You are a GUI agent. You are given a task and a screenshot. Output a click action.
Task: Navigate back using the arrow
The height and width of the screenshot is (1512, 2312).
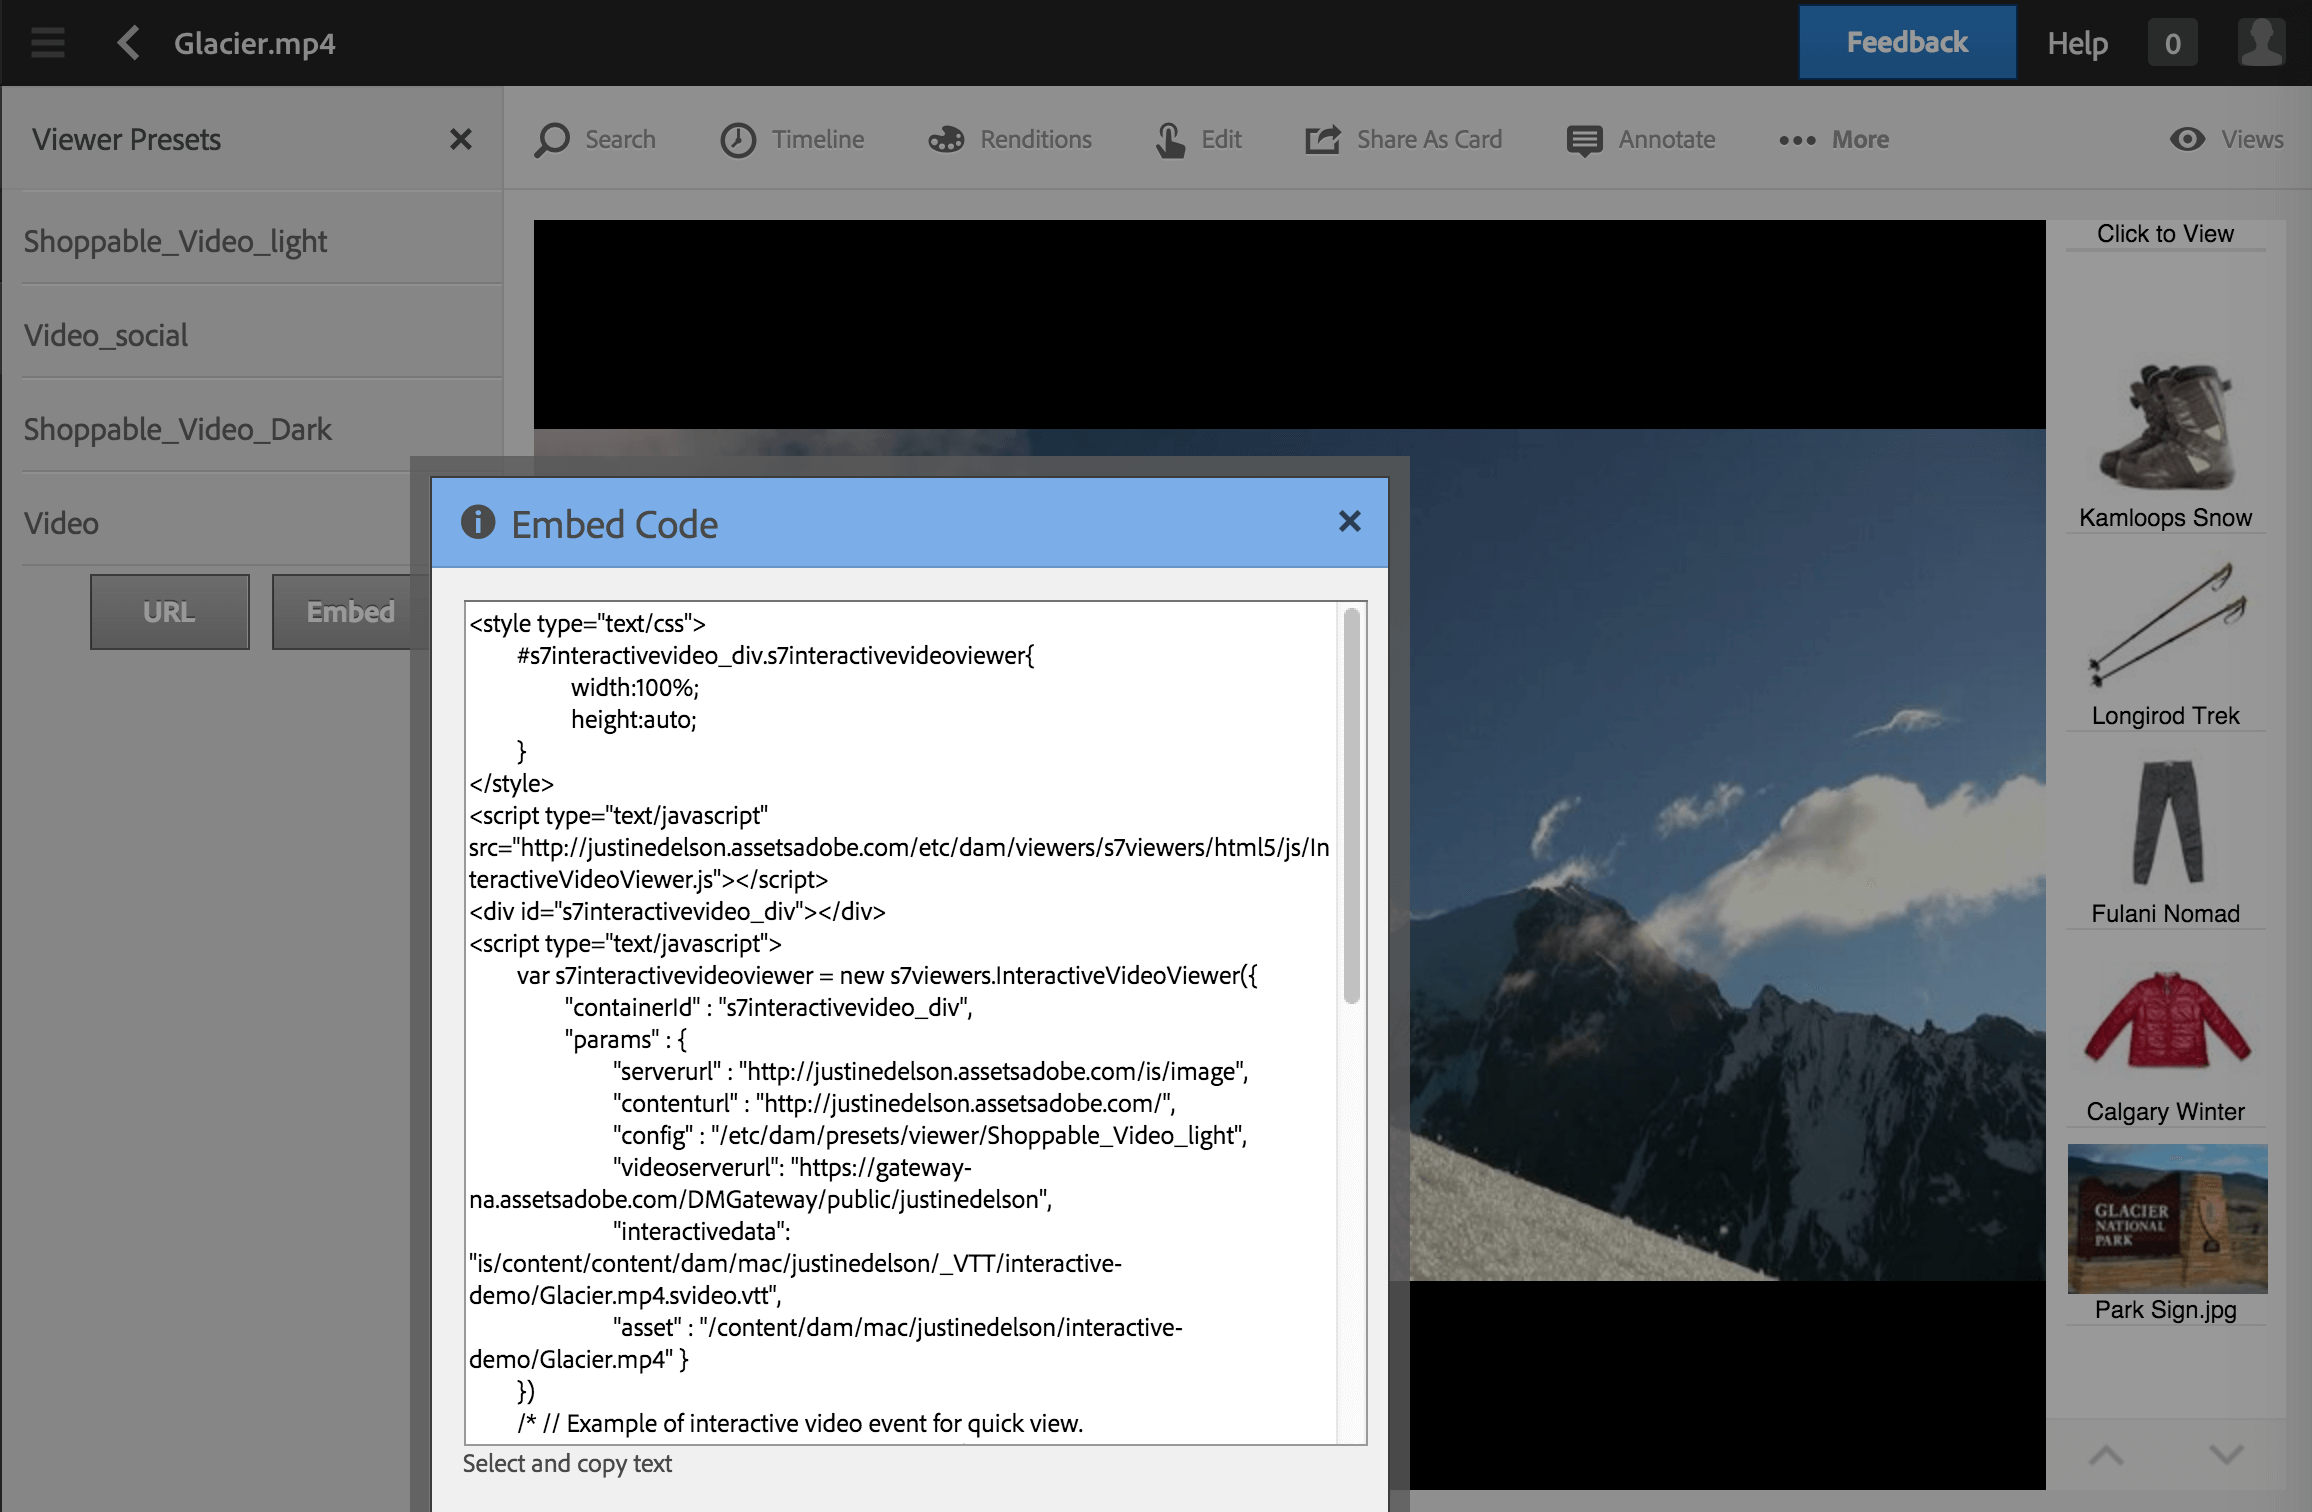[x=127, y=42]
